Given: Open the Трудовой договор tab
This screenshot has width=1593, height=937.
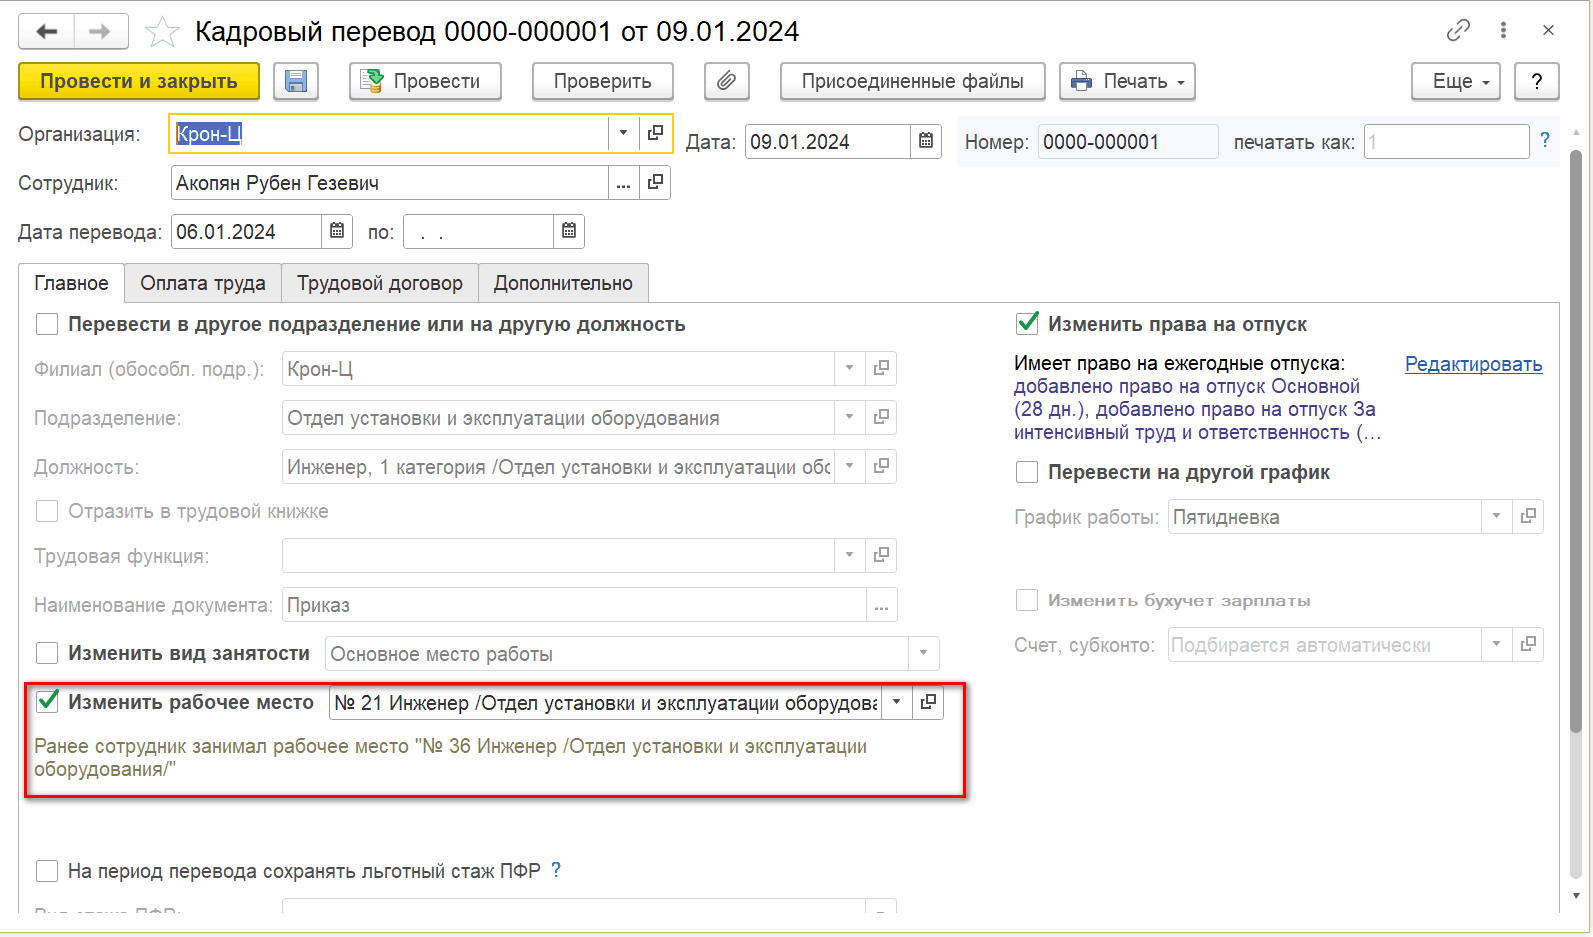Looking at the screenshot, I should click(380, 283).
